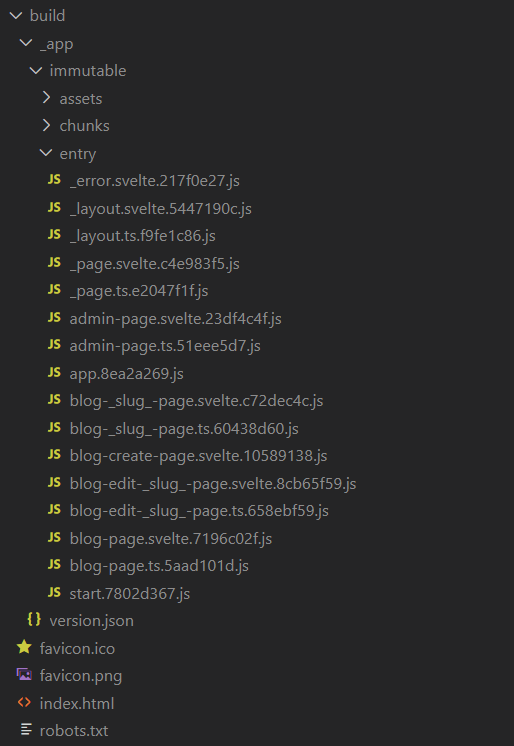Viewport: 514px width, 746px height.
Task: Open file blog-edit-_slug_-page.svelte.8cb65f59.js
Action: tap(213, 484)
